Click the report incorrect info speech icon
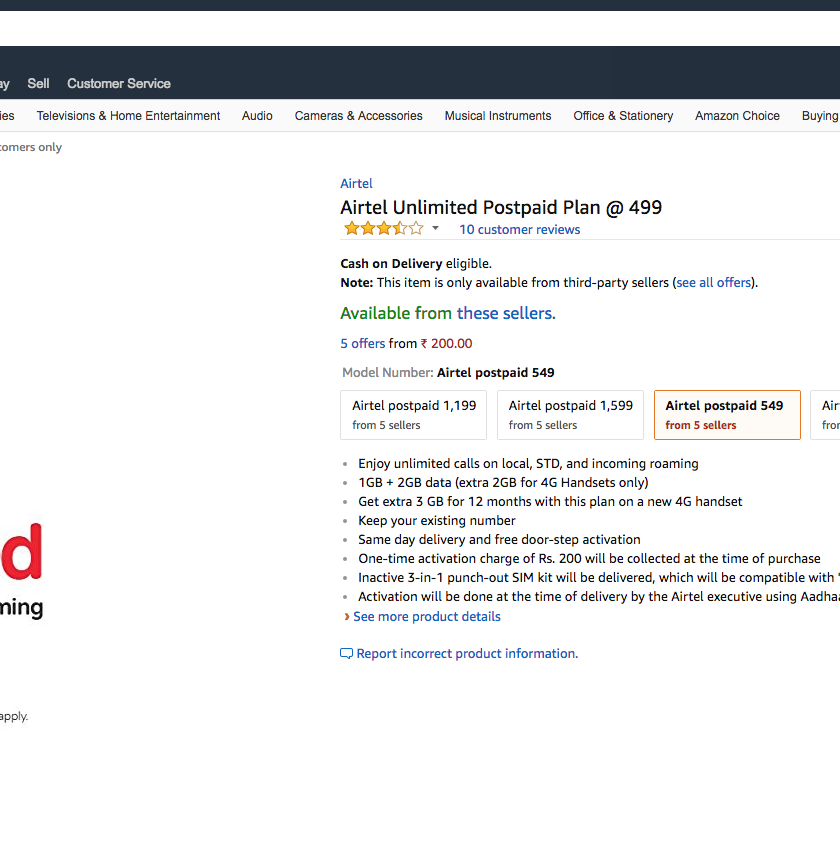Screen dimensions: 840x859 [x=346, y=654]
